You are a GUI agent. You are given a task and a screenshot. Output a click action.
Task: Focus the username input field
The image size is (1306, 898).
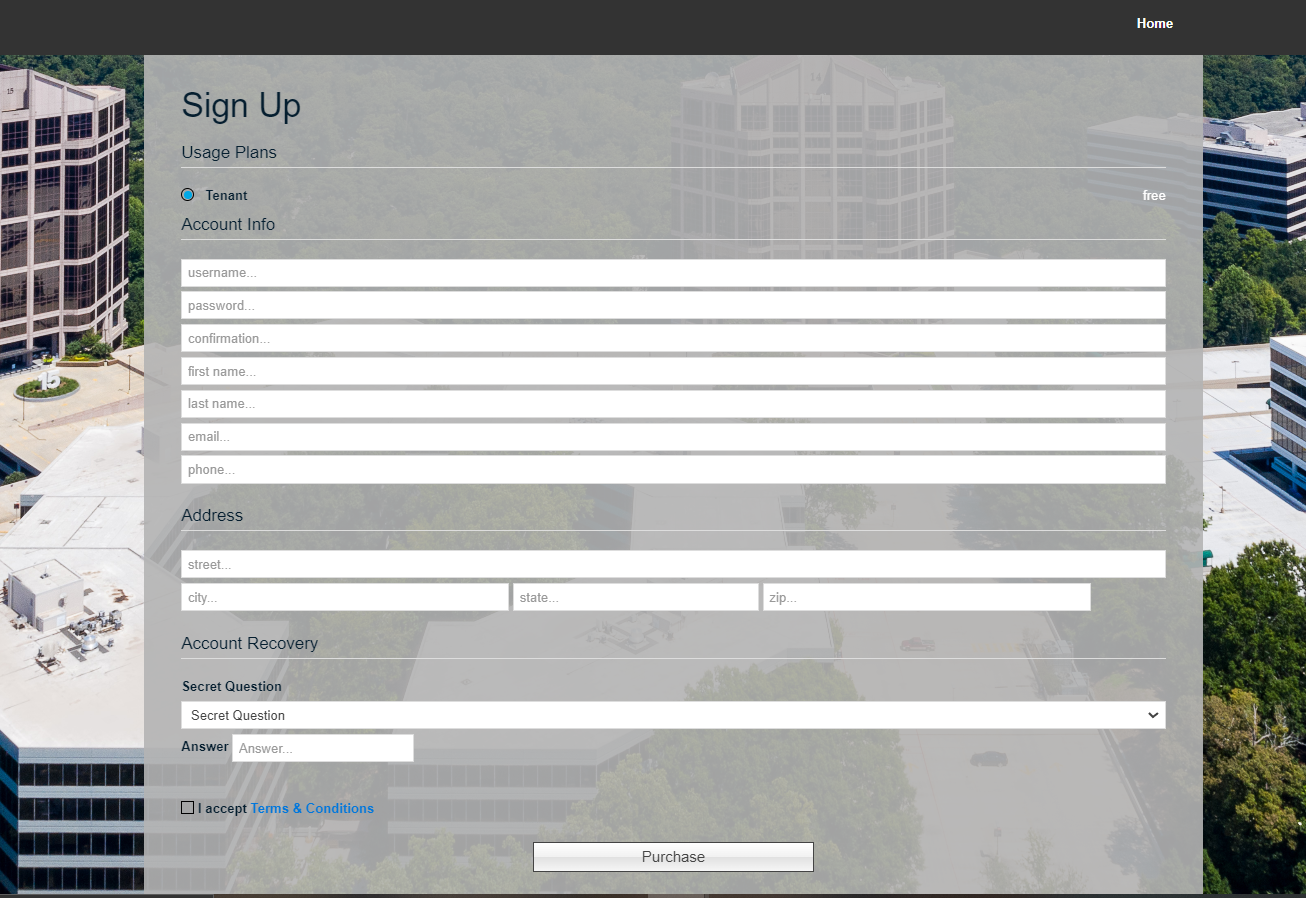point(673,273)
